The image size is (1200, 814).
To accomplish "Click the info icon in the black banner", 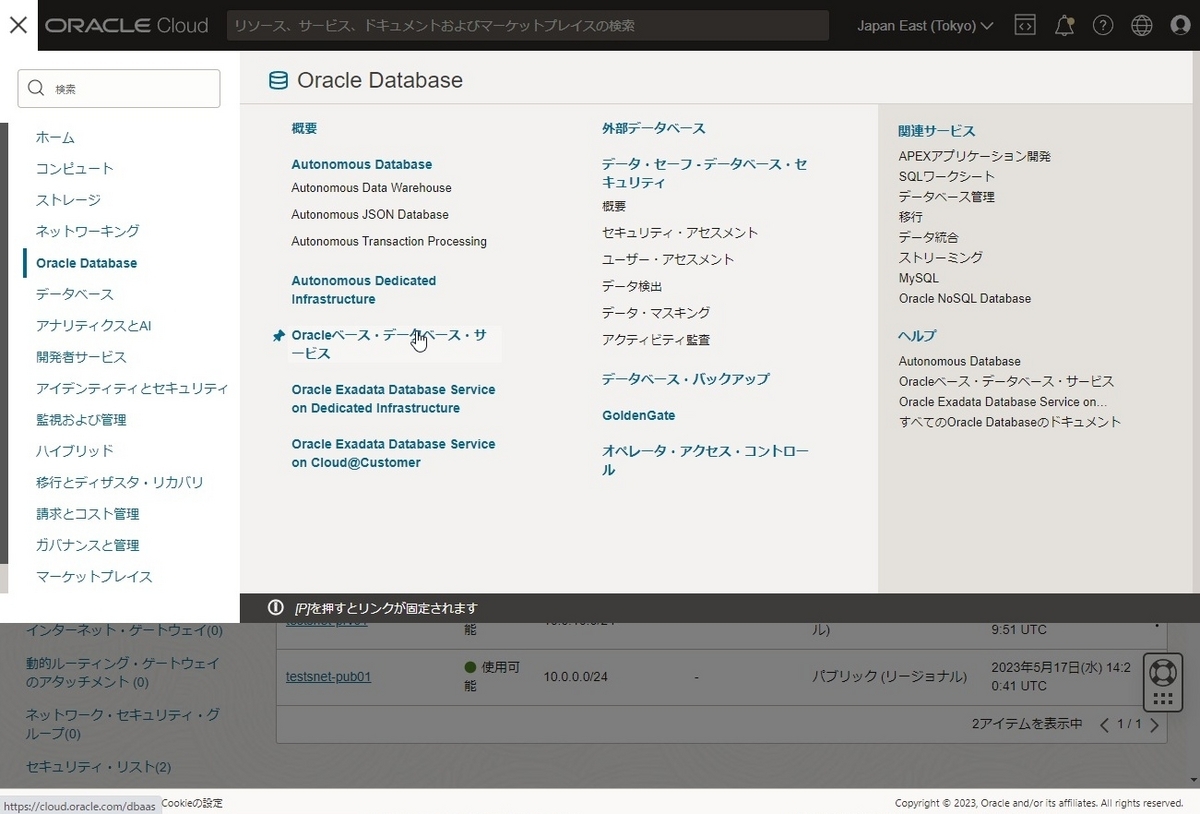I will tap(275, 607).
